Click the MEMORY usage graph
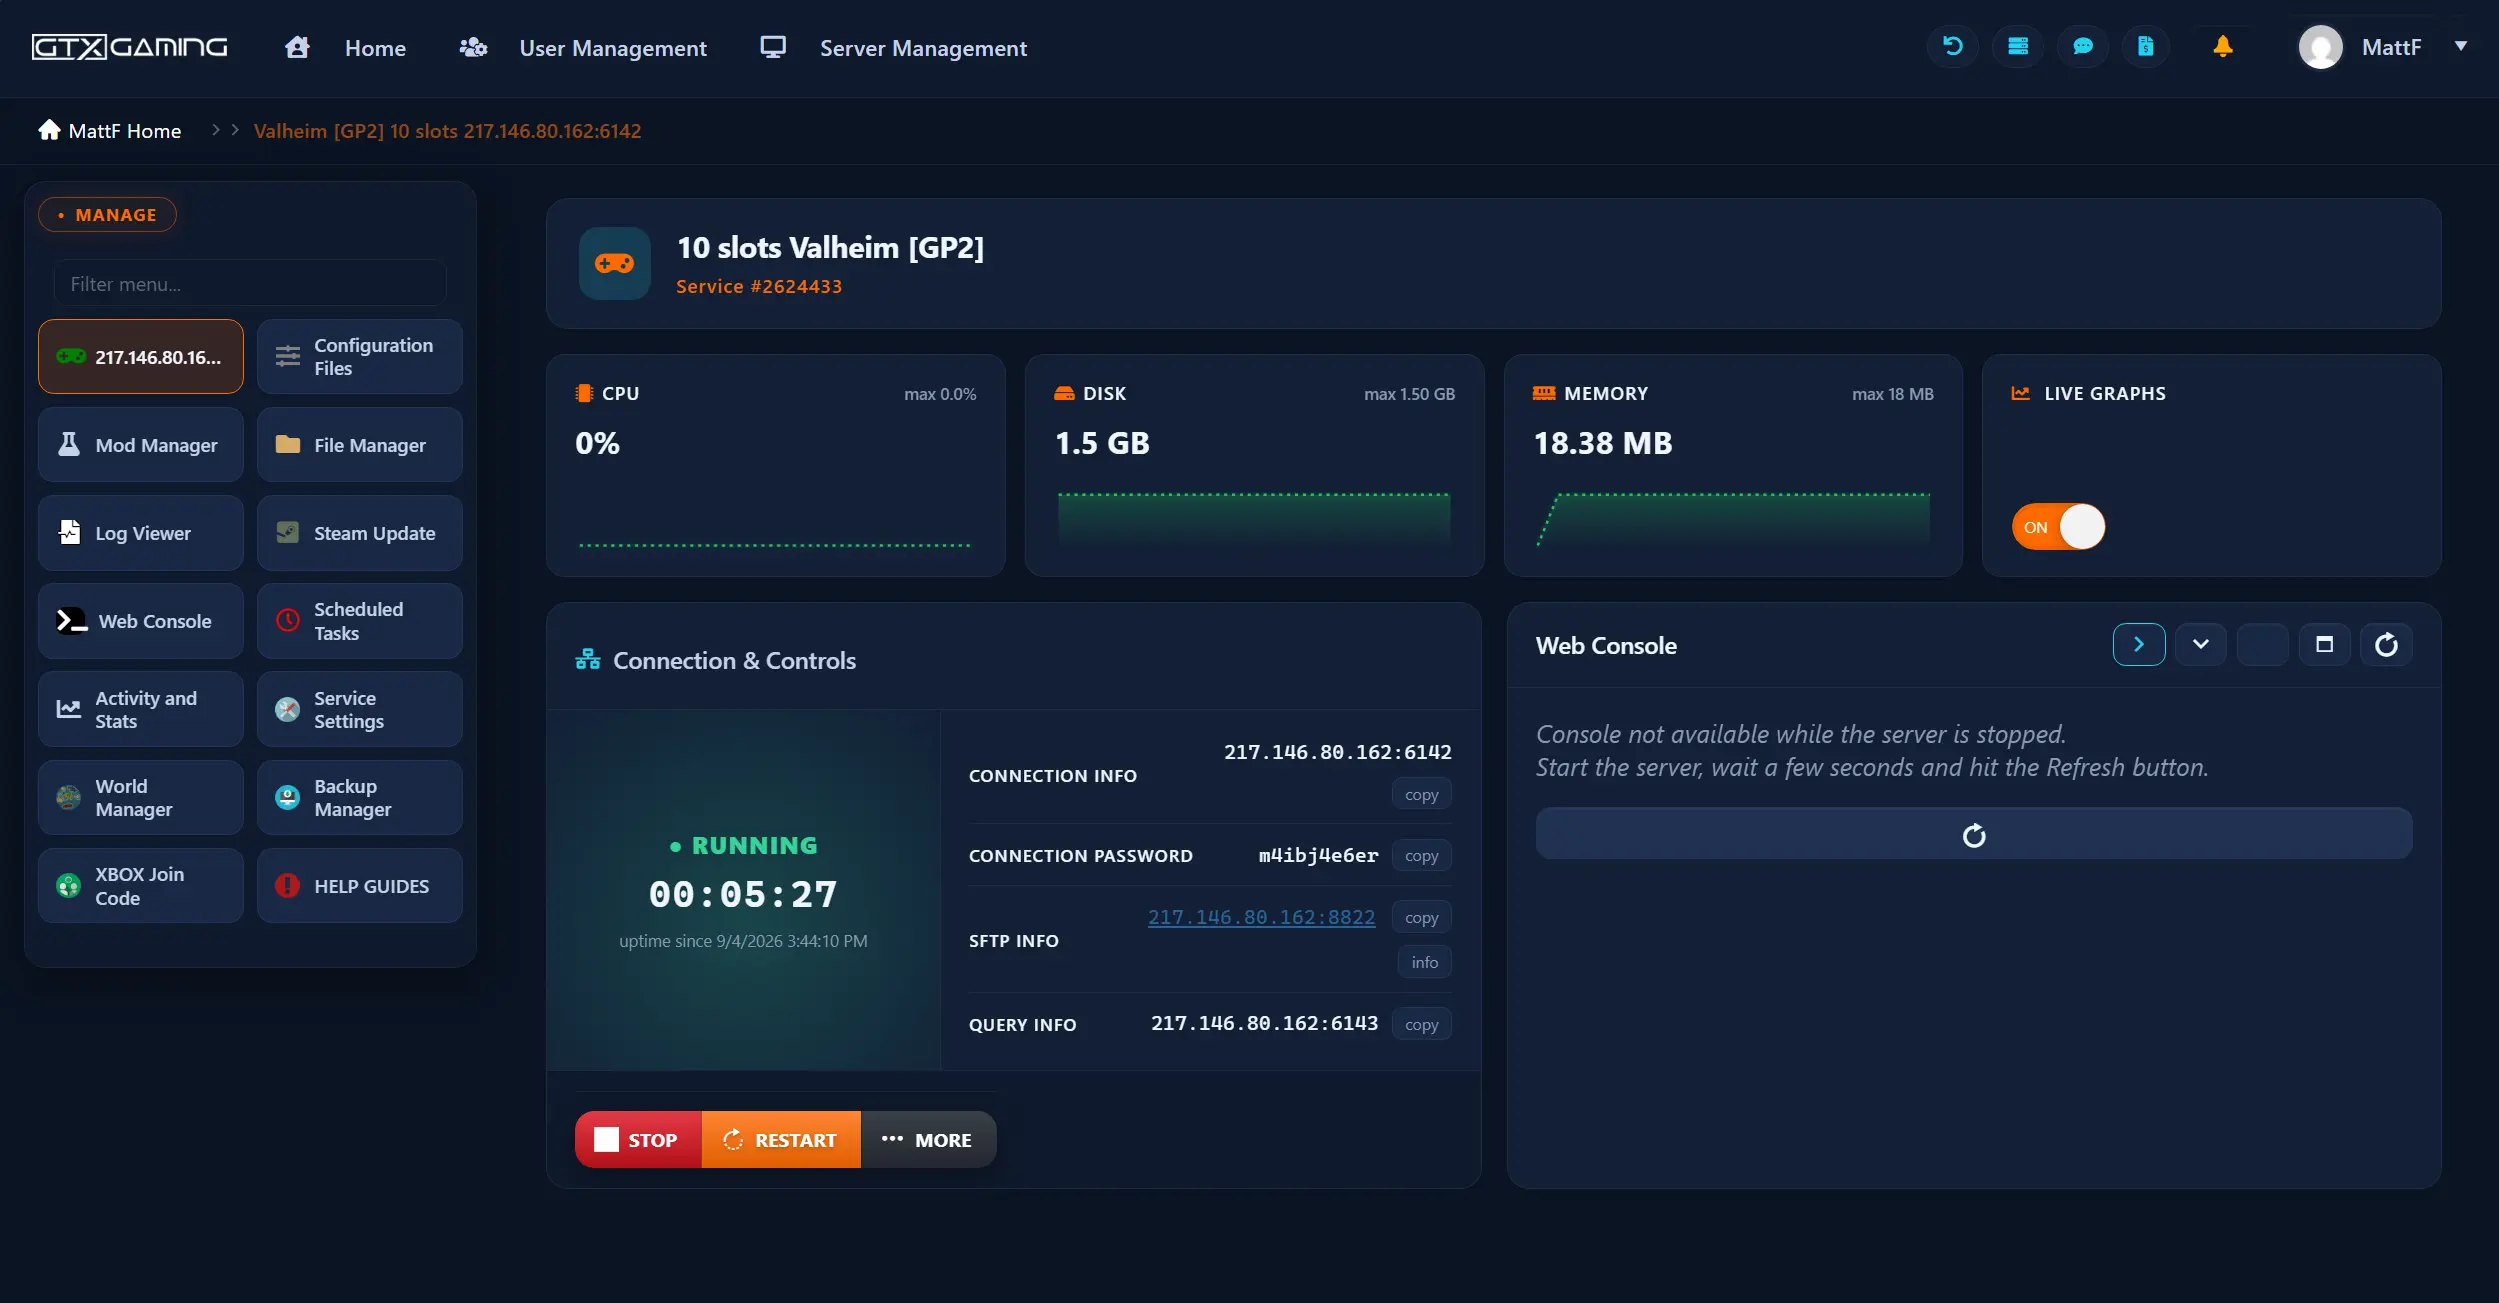 point(1733,519)
